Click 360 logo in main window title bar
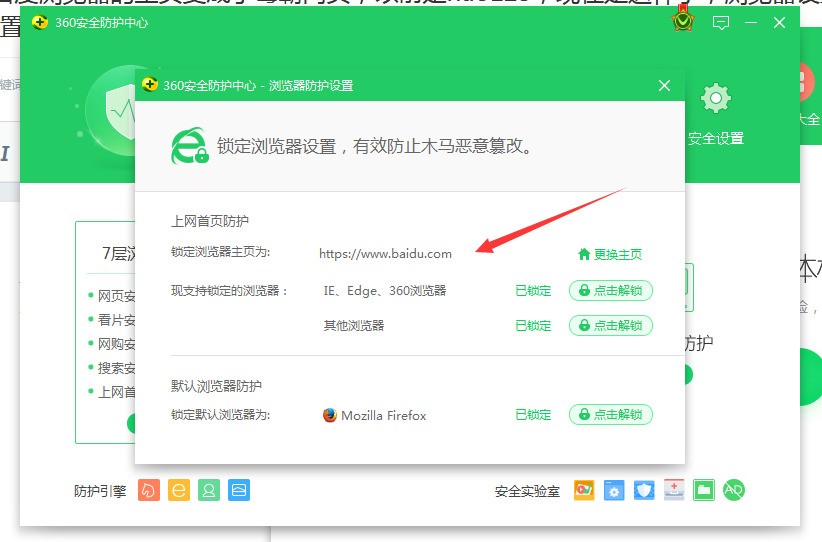Viewport: 822px width, 542px height. point(40,23)
